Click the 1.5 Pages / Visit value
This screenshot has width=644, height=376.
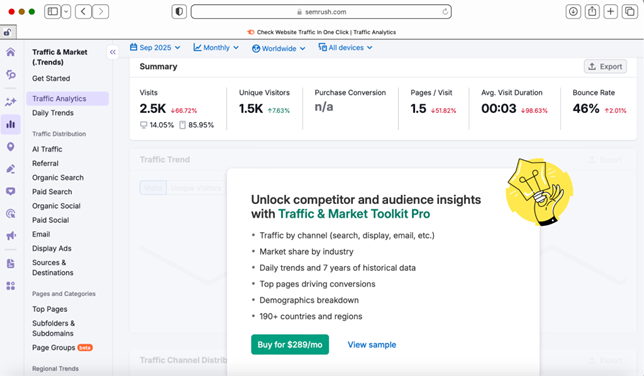click(x=419, y=108)
